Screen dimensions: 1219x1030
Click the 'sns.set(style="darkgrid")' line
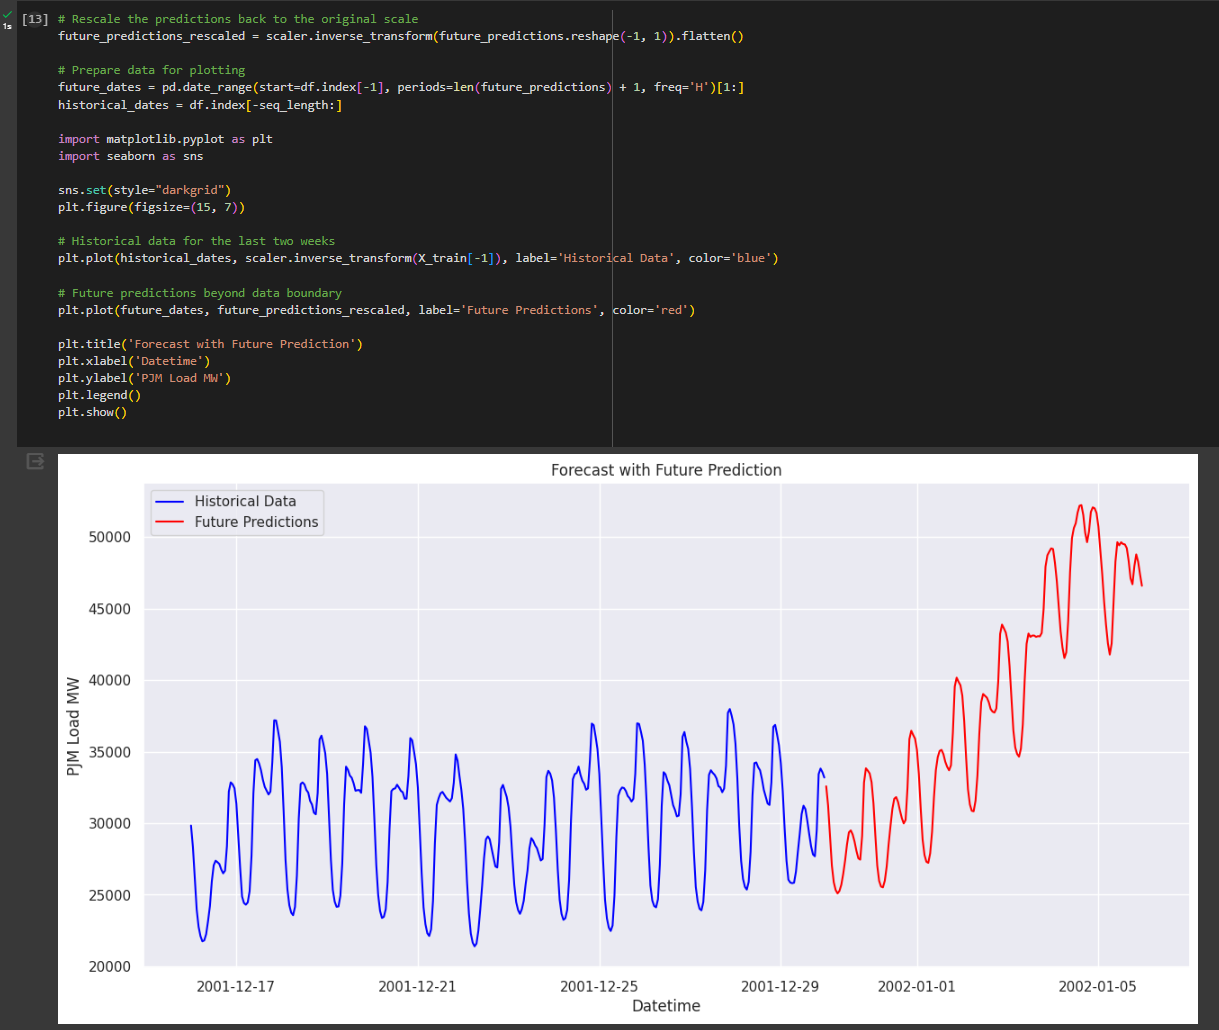tap(145, 190)
